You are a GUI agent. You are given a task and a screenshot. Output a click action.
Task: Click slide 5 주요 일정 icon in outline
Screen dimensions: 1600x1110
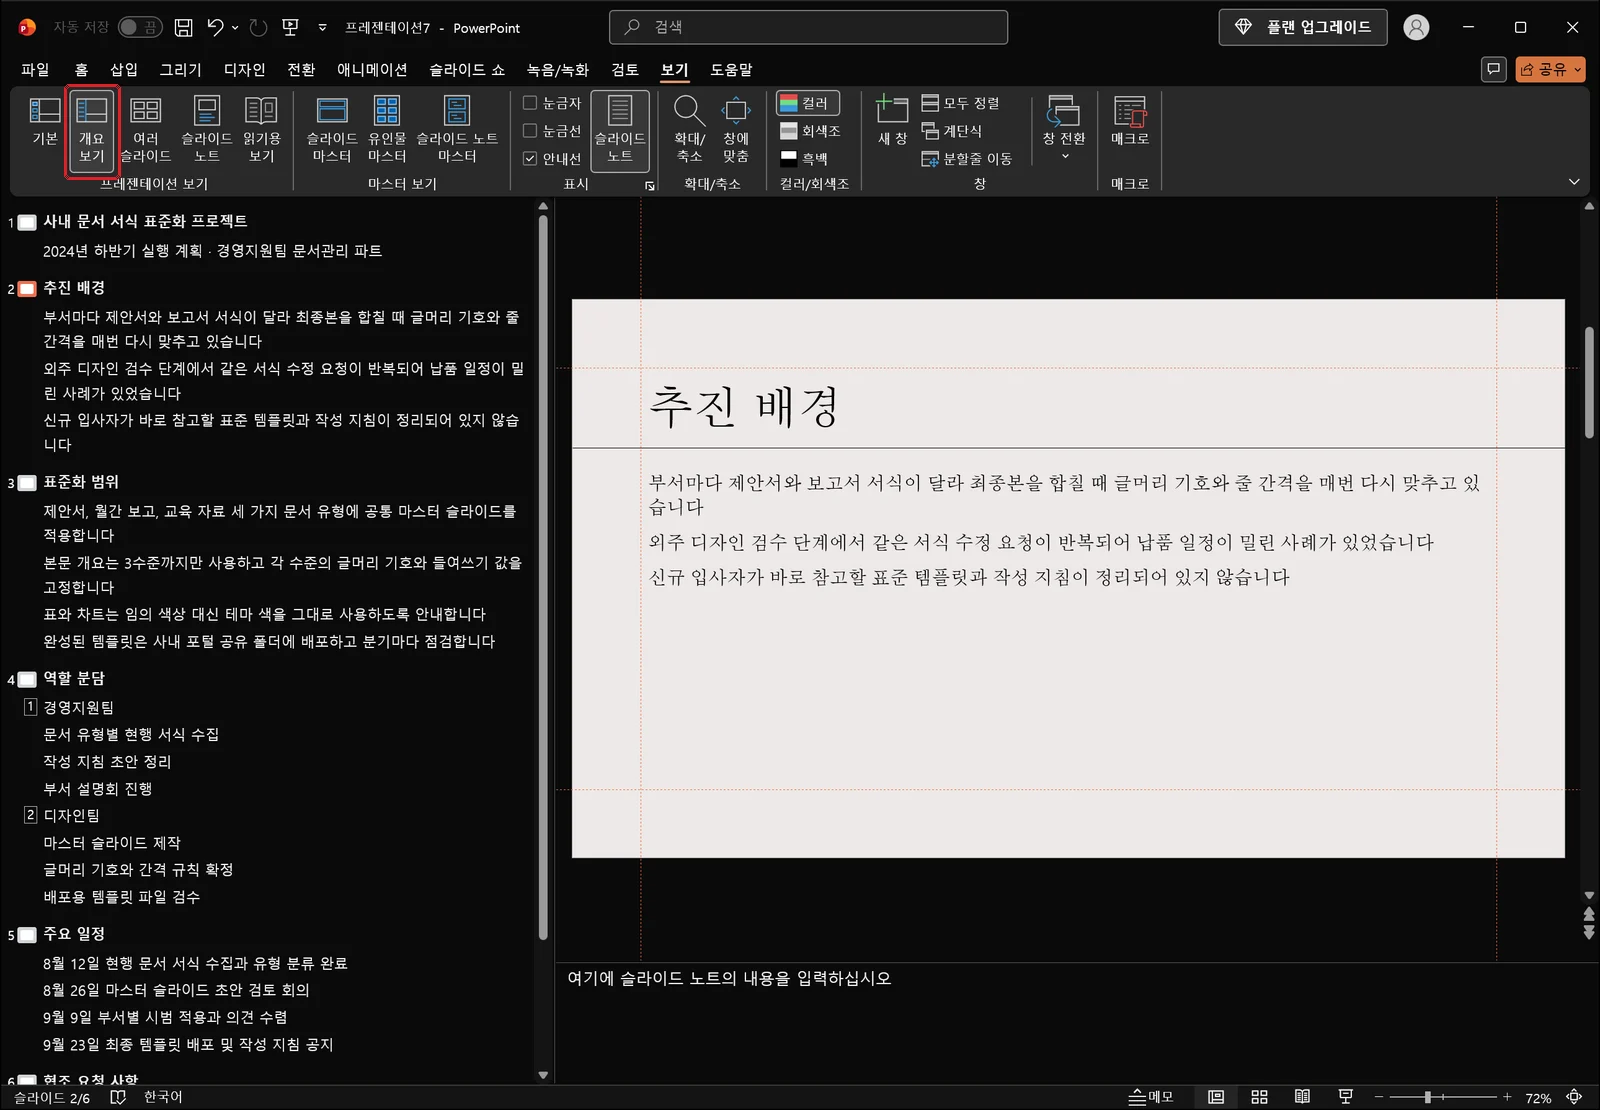tap(27, 935)
